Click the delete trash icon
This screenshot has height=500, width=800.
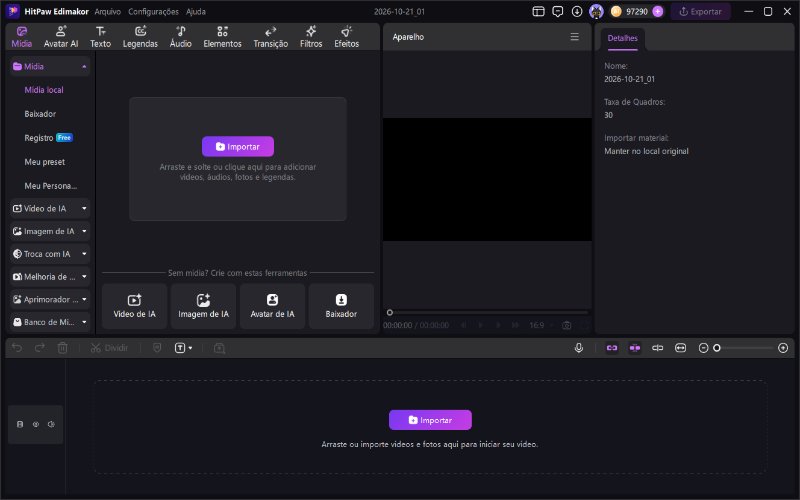(62, 348)
